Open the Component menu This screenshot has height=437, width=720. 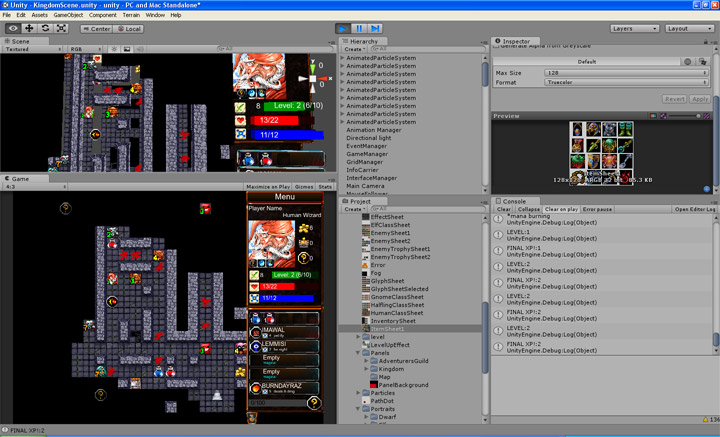(x=102, y=15)
